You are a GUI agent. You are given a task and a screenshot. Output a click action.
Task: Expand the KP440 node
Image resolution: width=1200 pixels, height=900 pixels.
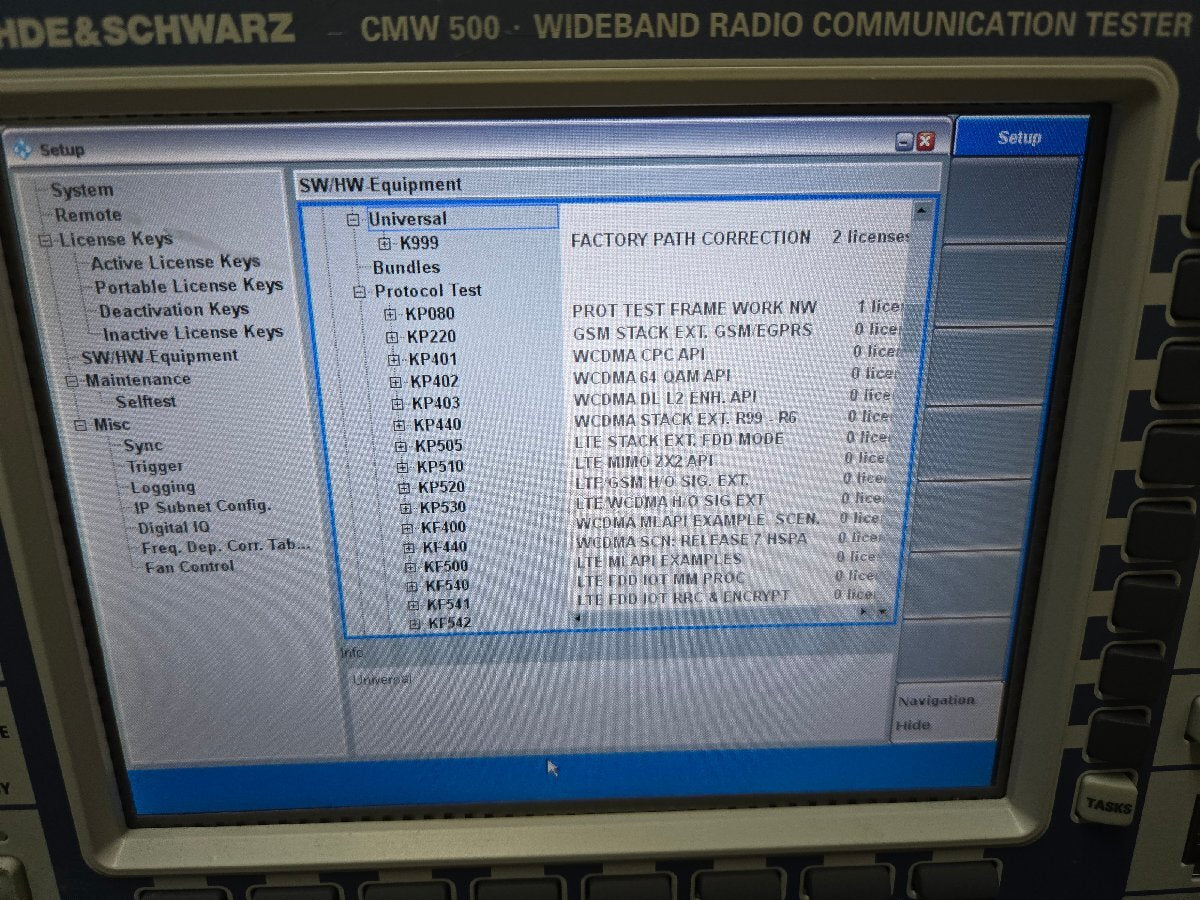point(400,425)
